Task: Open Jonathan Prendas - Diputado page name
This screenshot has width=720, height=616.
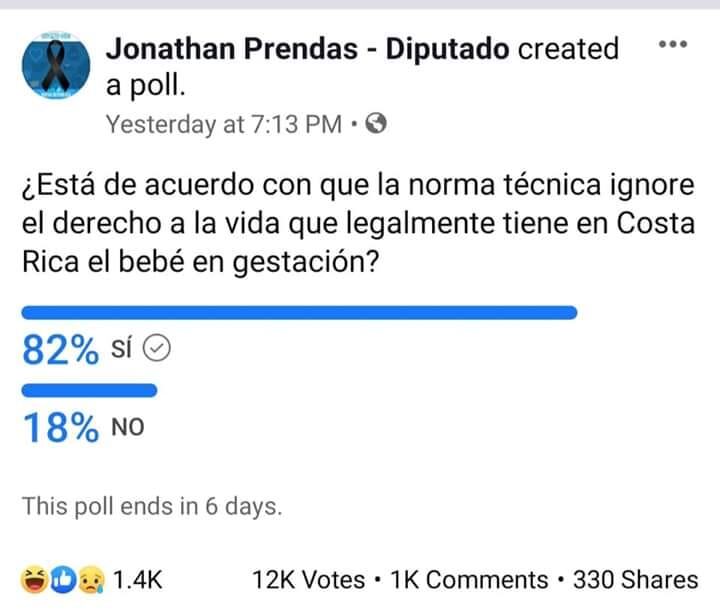Action: [309, 48]
